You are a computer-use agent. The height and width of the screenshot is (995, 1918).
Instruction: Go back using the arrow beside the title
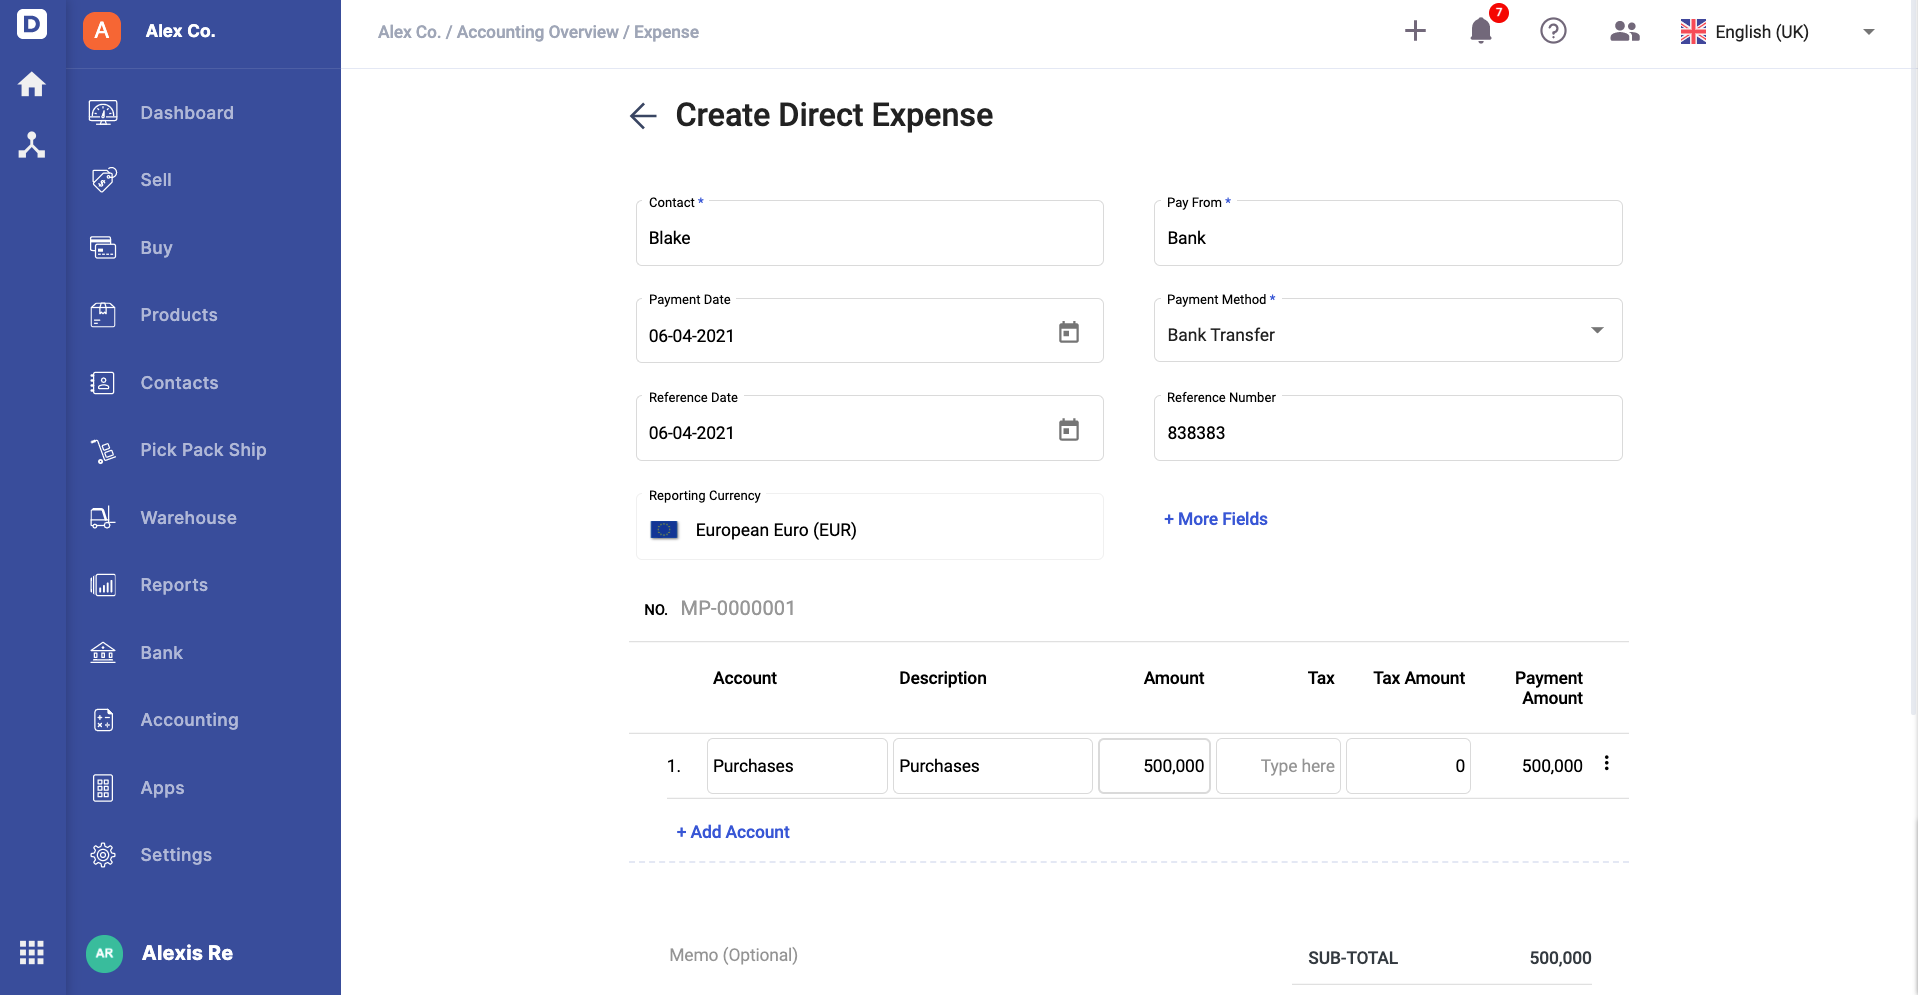[643, 116]
